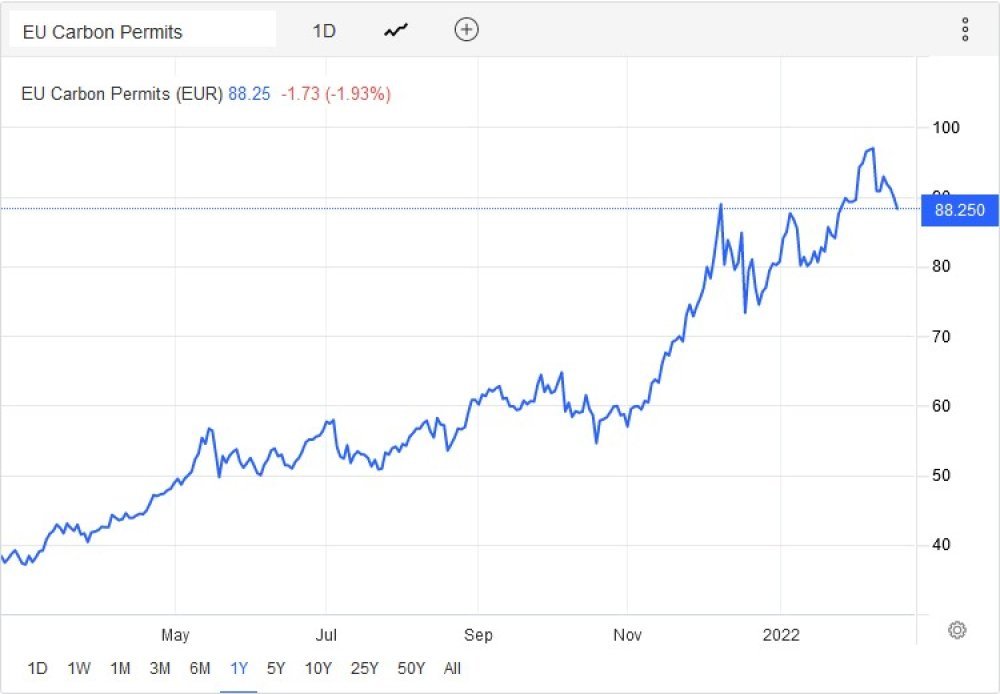1000x694 pixels.
Task: Open the three-dot options menu
Action: tap(964, 30)
